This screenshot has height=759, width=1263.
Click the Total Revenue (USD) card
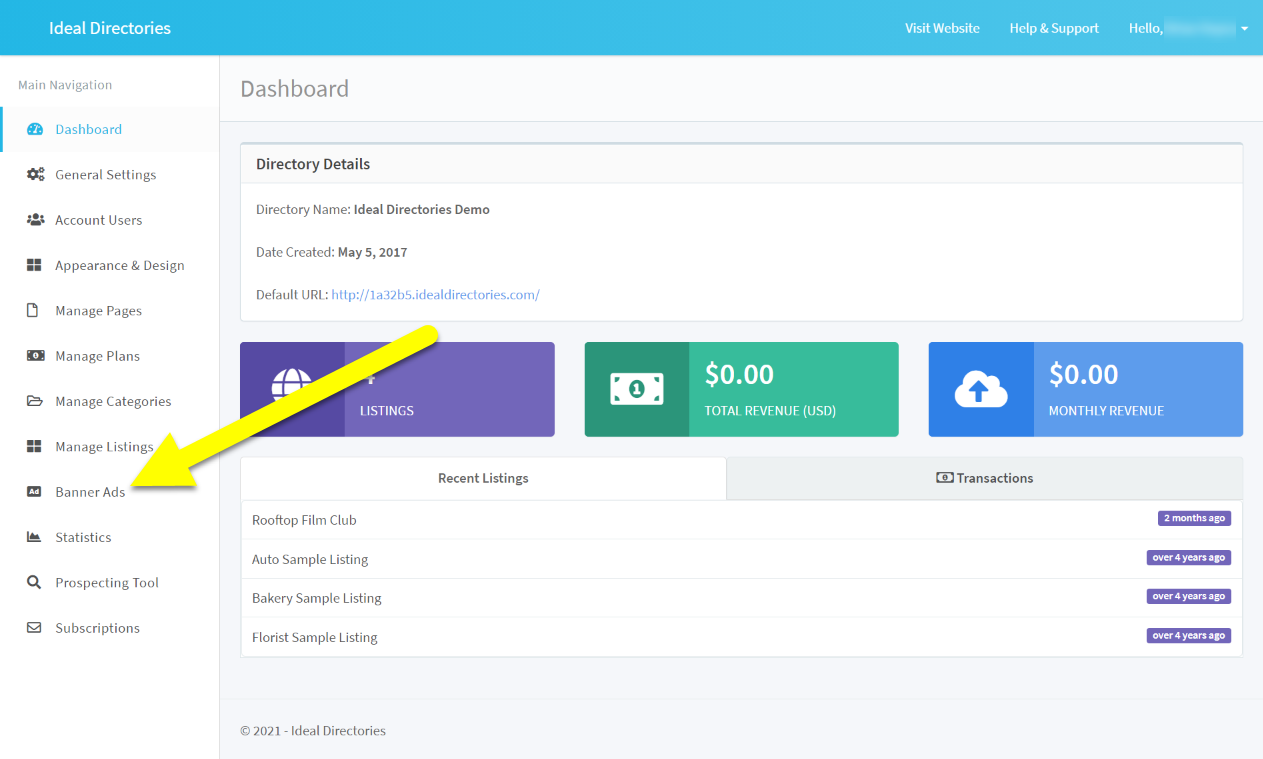[x=742, y=389]
